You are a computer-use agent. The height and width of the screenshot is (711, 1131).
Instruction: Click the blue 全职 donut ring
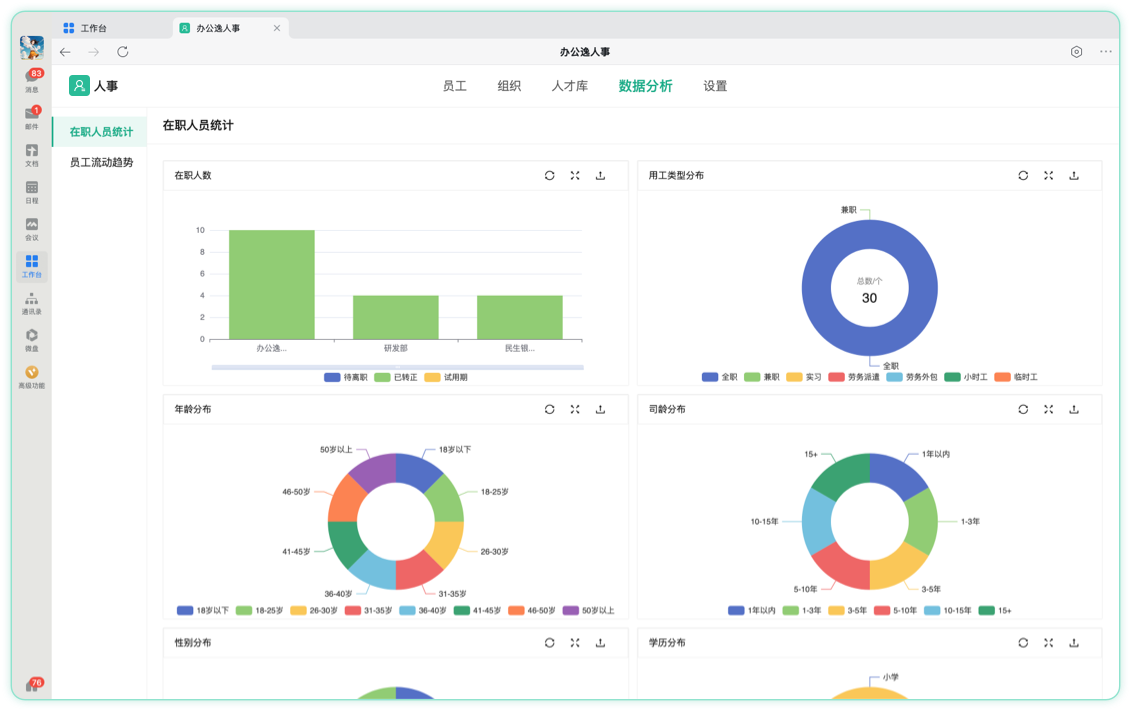pyautogui.click(x=815, y=288)
